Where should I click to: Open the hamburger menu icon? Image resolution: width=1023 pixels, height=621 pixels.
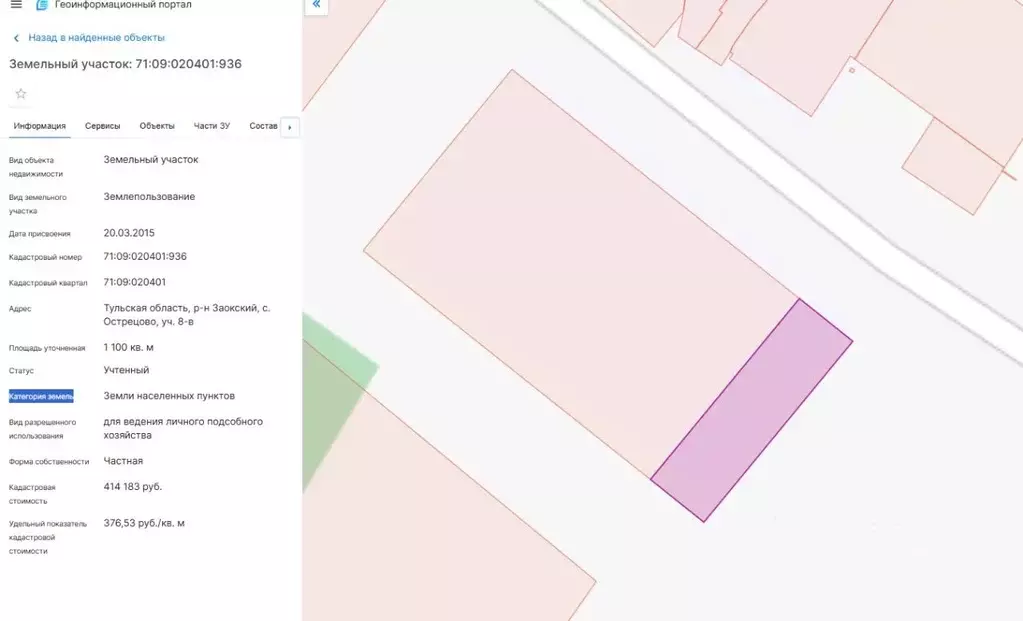point(16,5)
